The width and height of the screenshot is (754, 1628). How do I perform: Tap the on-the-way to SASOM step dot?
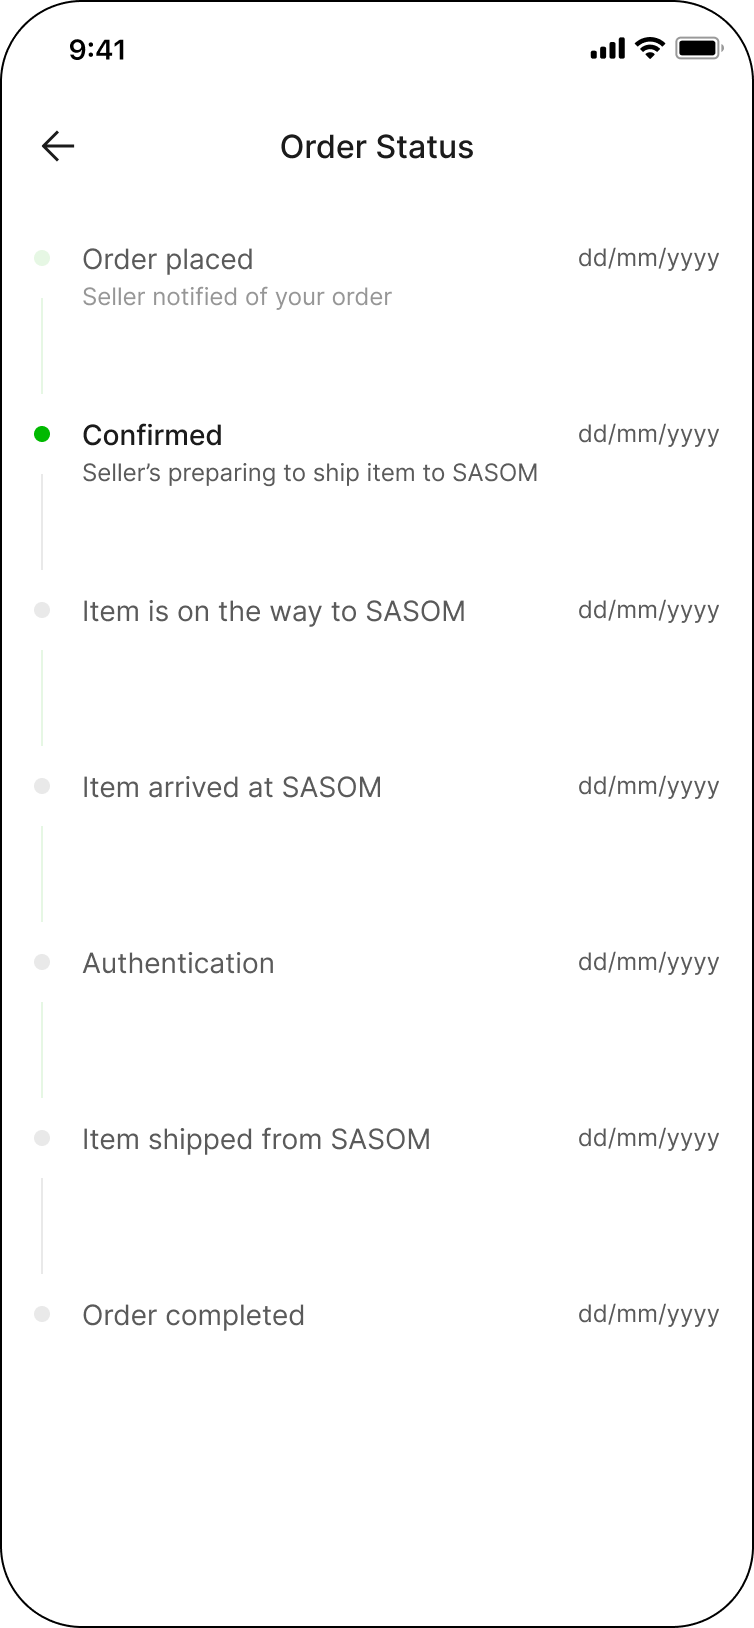click(x=42, y=610)
